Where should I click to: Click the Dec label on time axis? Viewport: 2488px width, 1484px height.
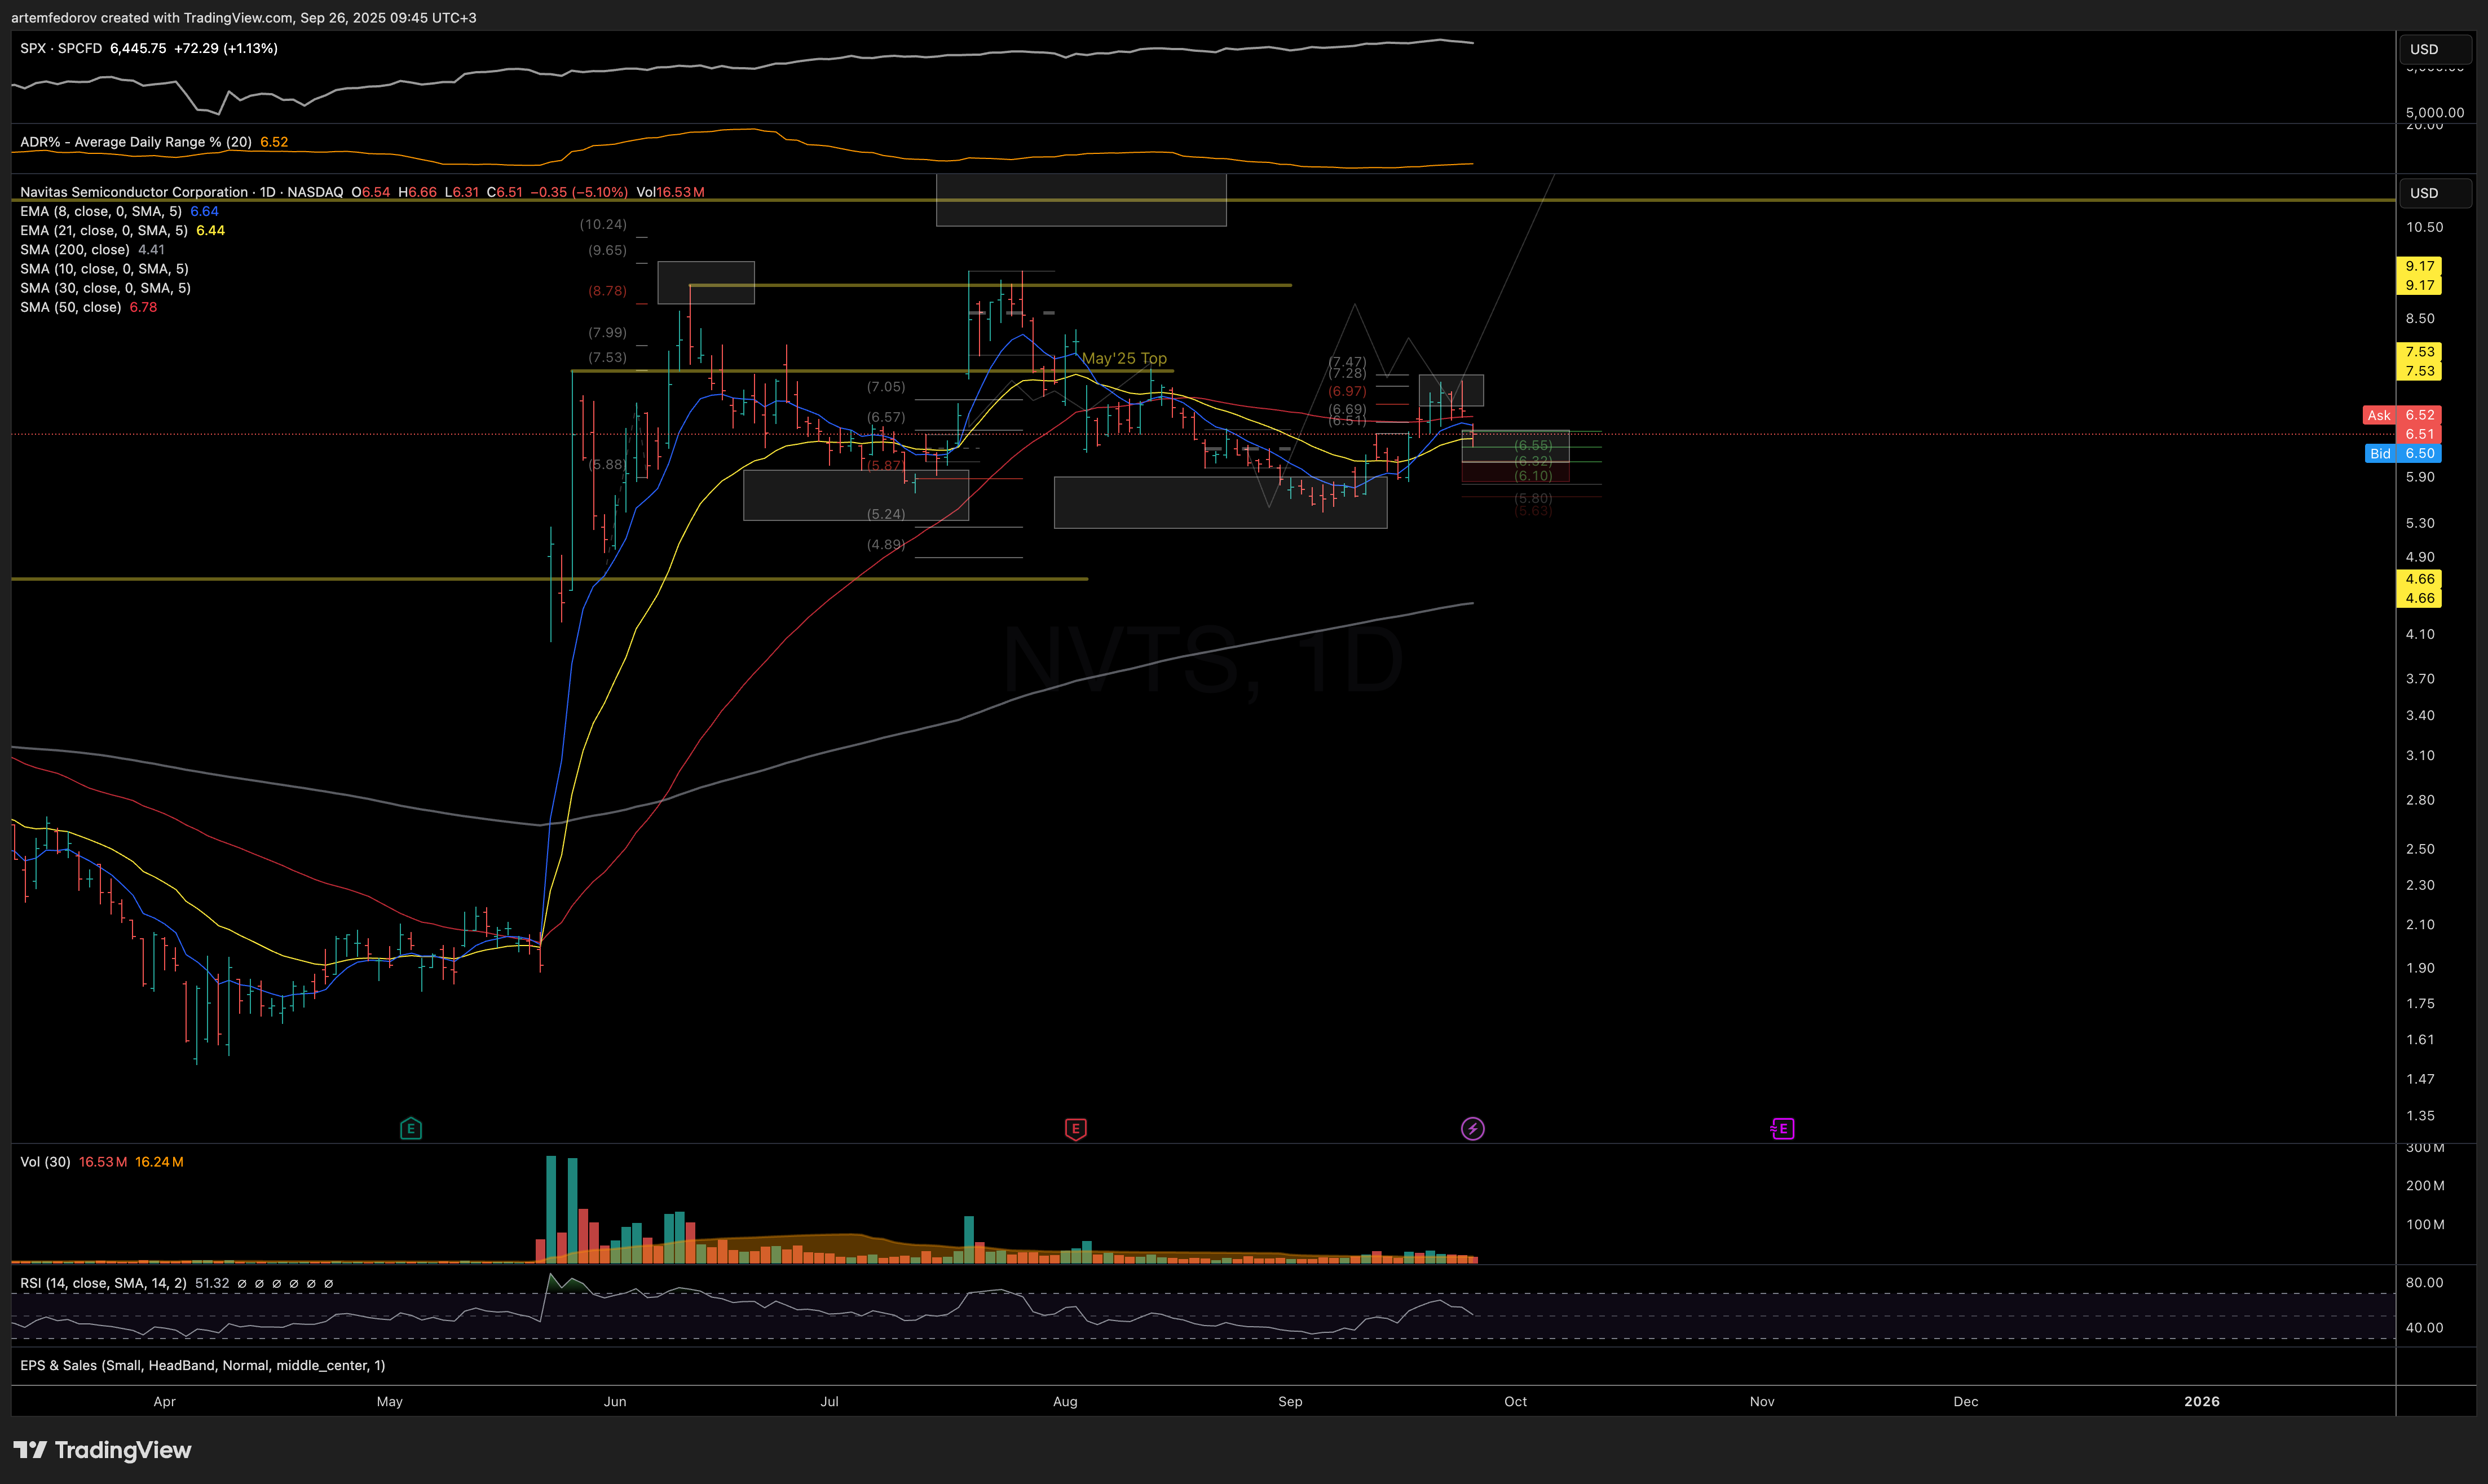[x=1966, y=1401]
